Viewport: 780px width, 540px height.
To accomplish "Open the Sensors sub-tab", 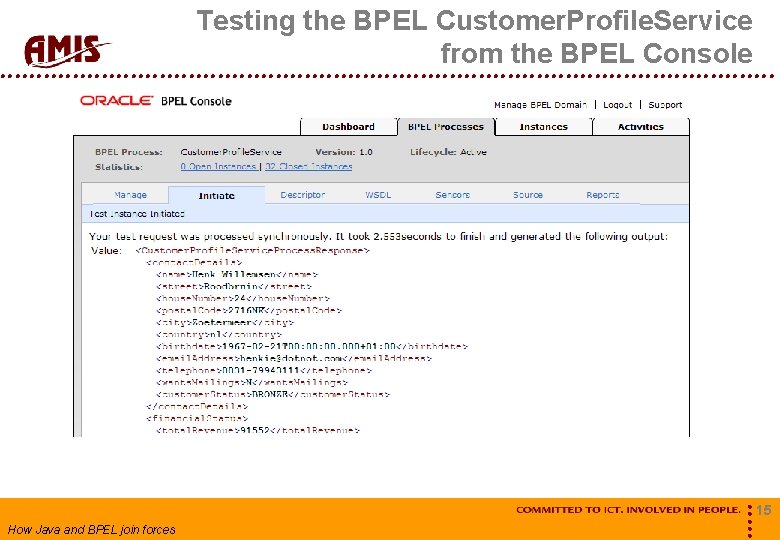I will [x=453, y=195].
